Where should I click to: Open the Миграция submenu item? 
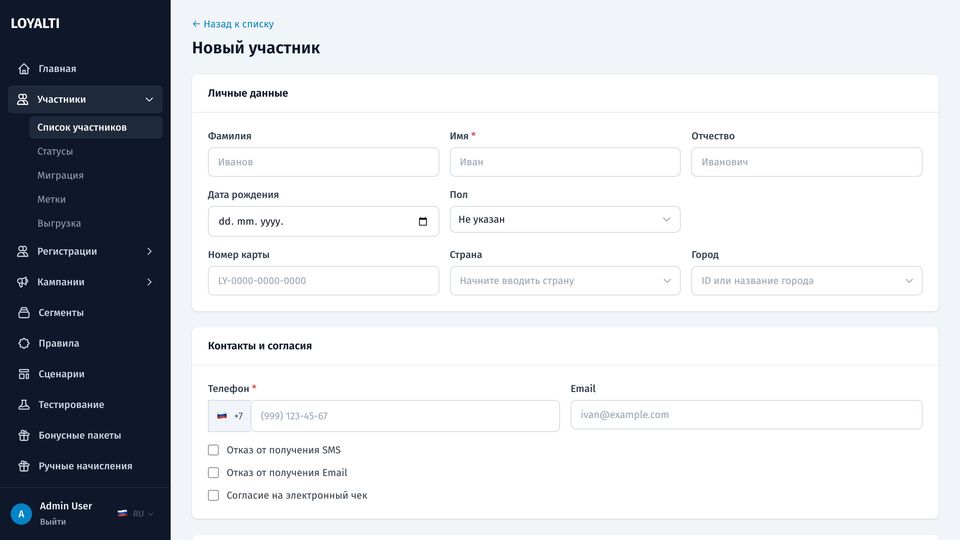click(x=61, y=175)
